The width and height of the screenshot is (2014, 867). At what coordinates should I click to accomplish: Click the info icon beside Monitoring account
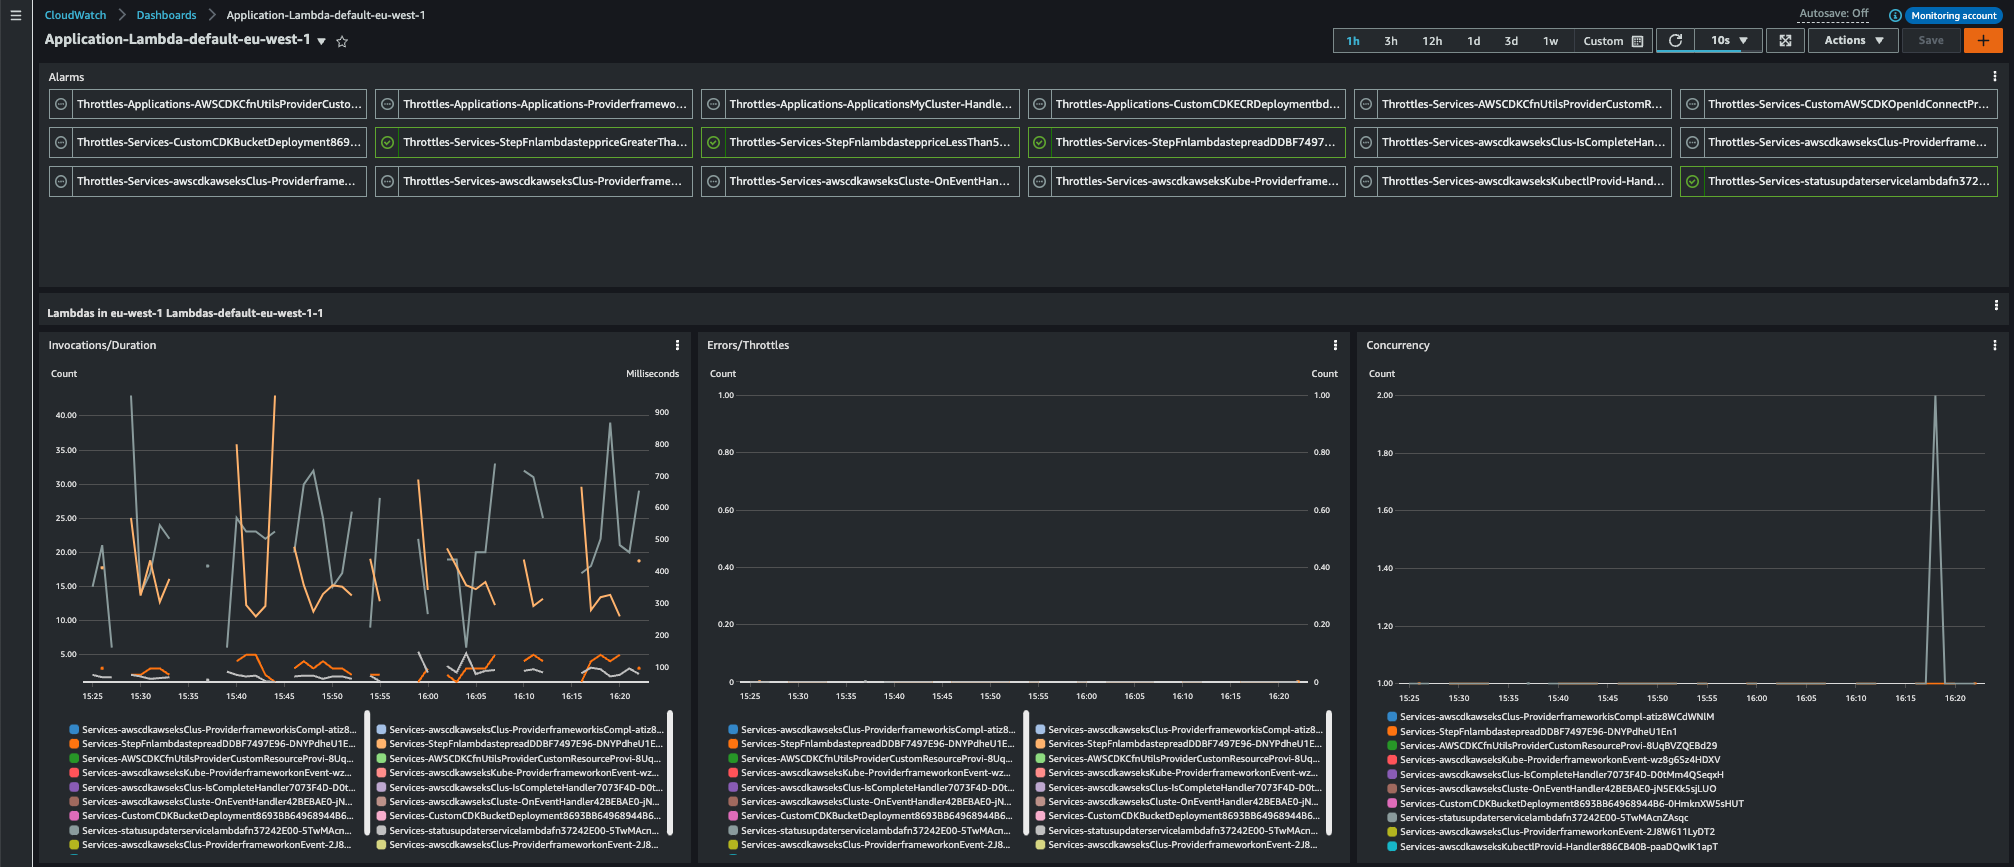[x=1894, y=15]
